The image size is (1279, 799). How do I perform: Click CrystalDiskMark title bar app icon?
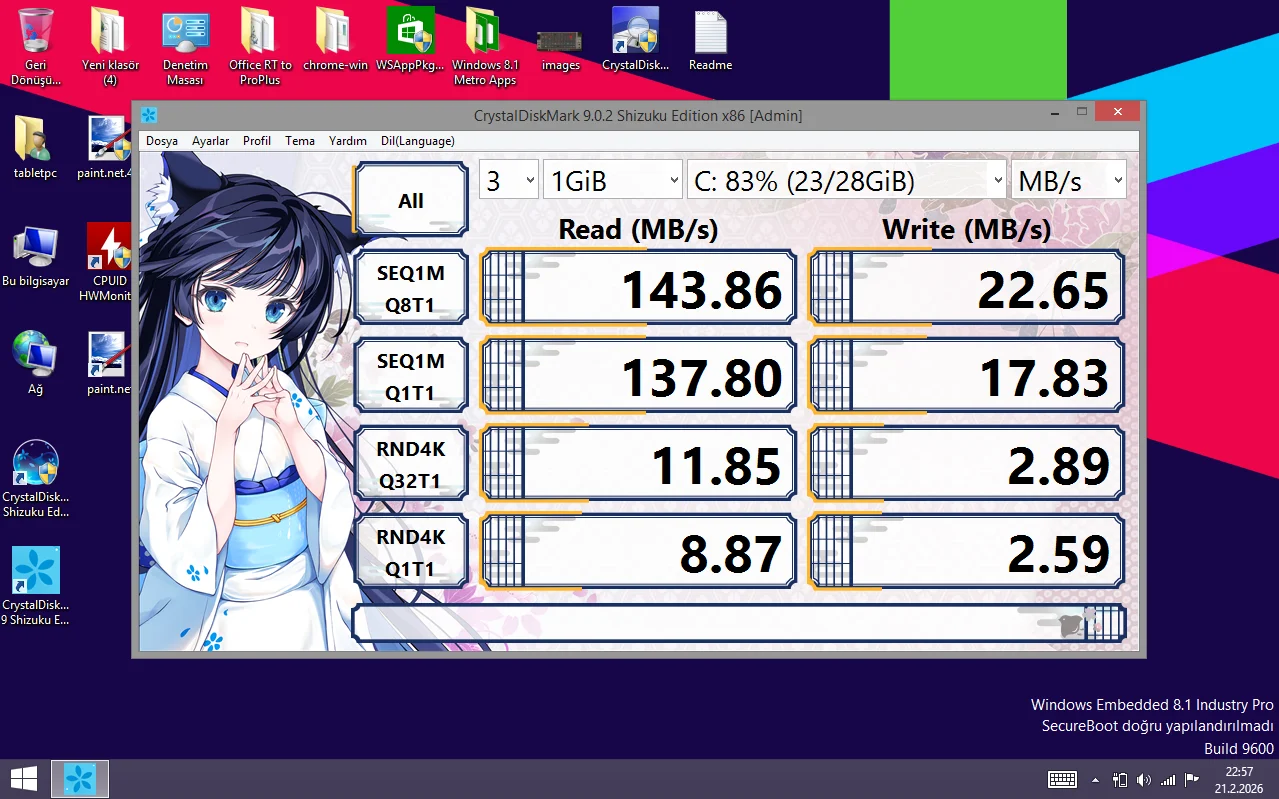point(149,115)
